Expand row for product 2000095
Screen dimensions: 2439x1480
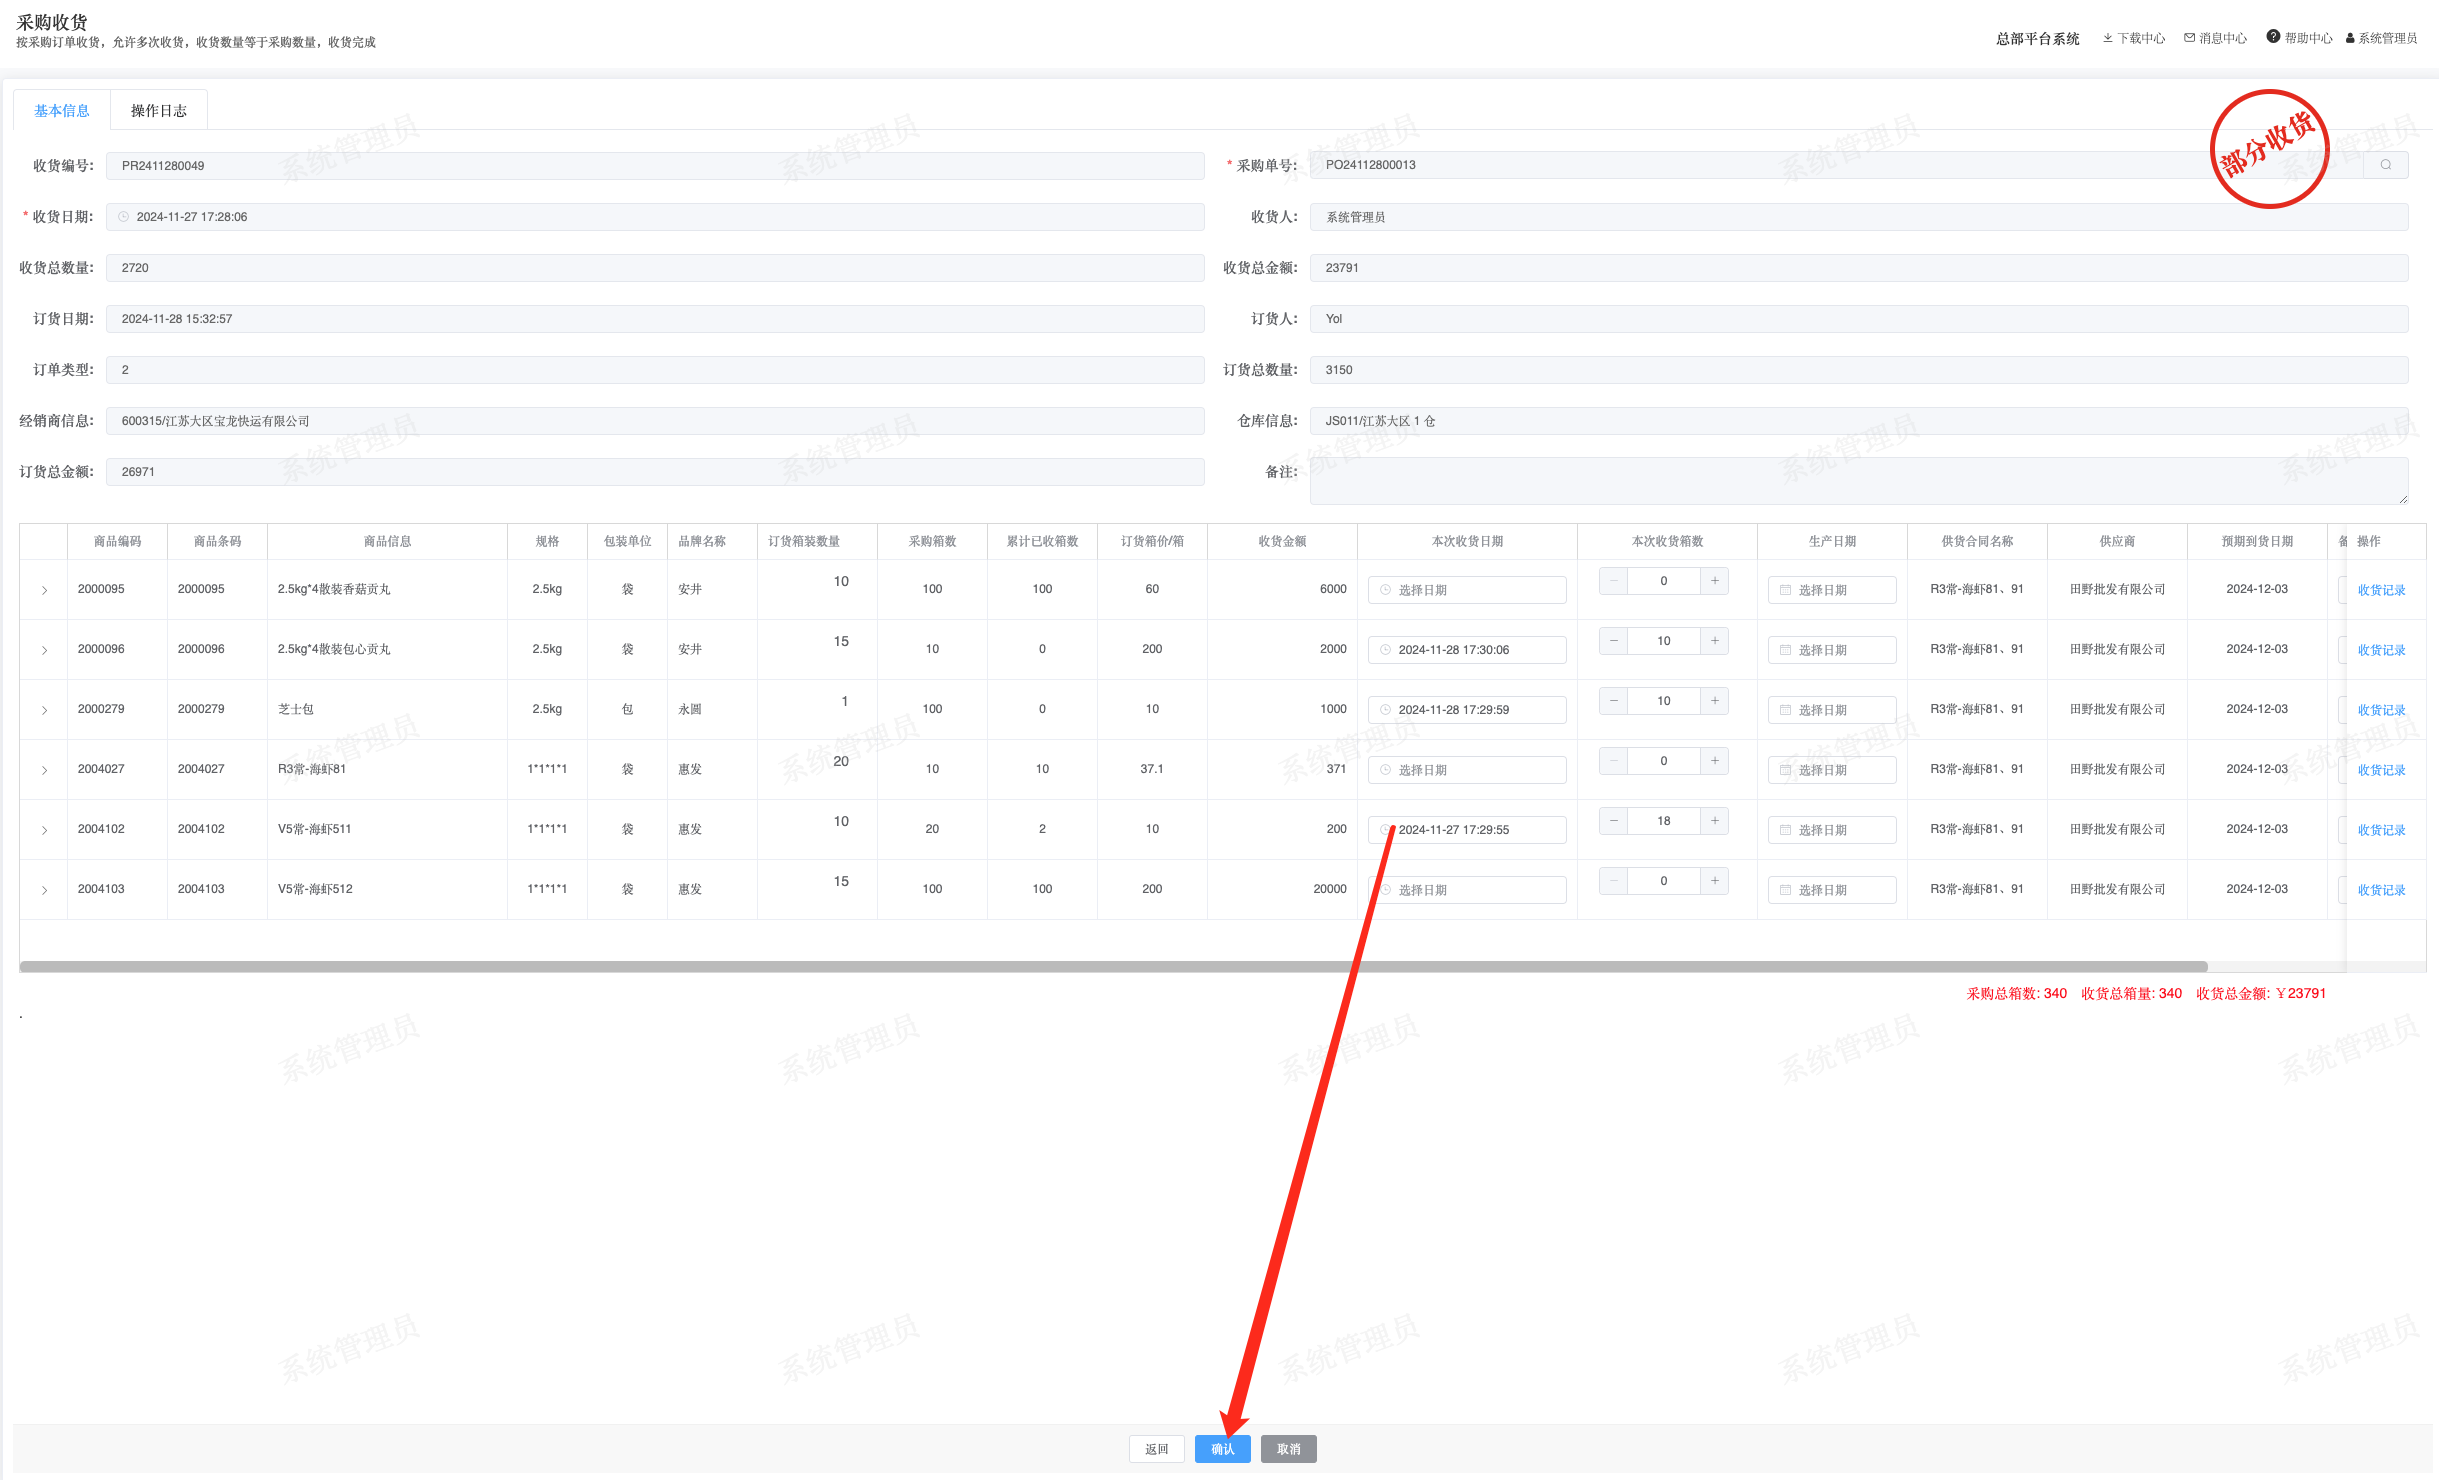[x=44, y=590]
